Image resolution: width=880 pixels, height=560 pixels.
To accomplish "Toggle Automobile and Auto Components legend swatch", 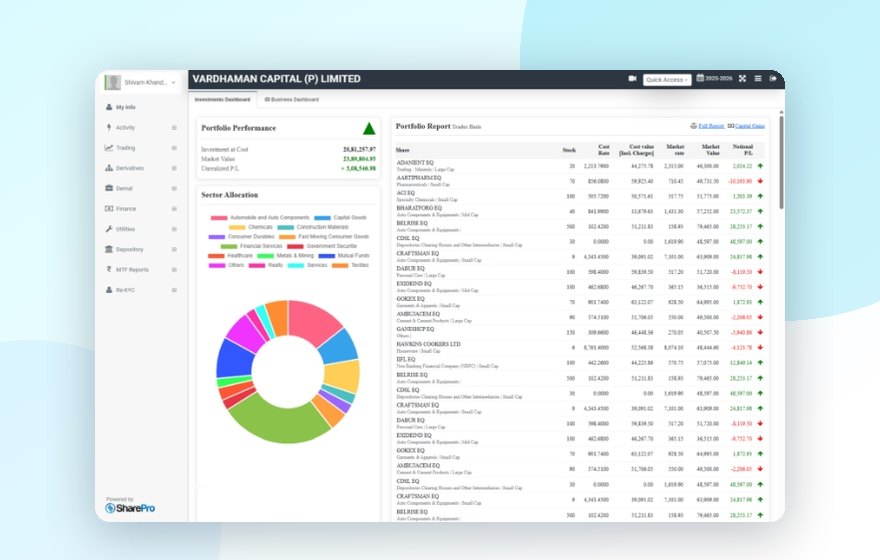I will click(x=219, y=218).
